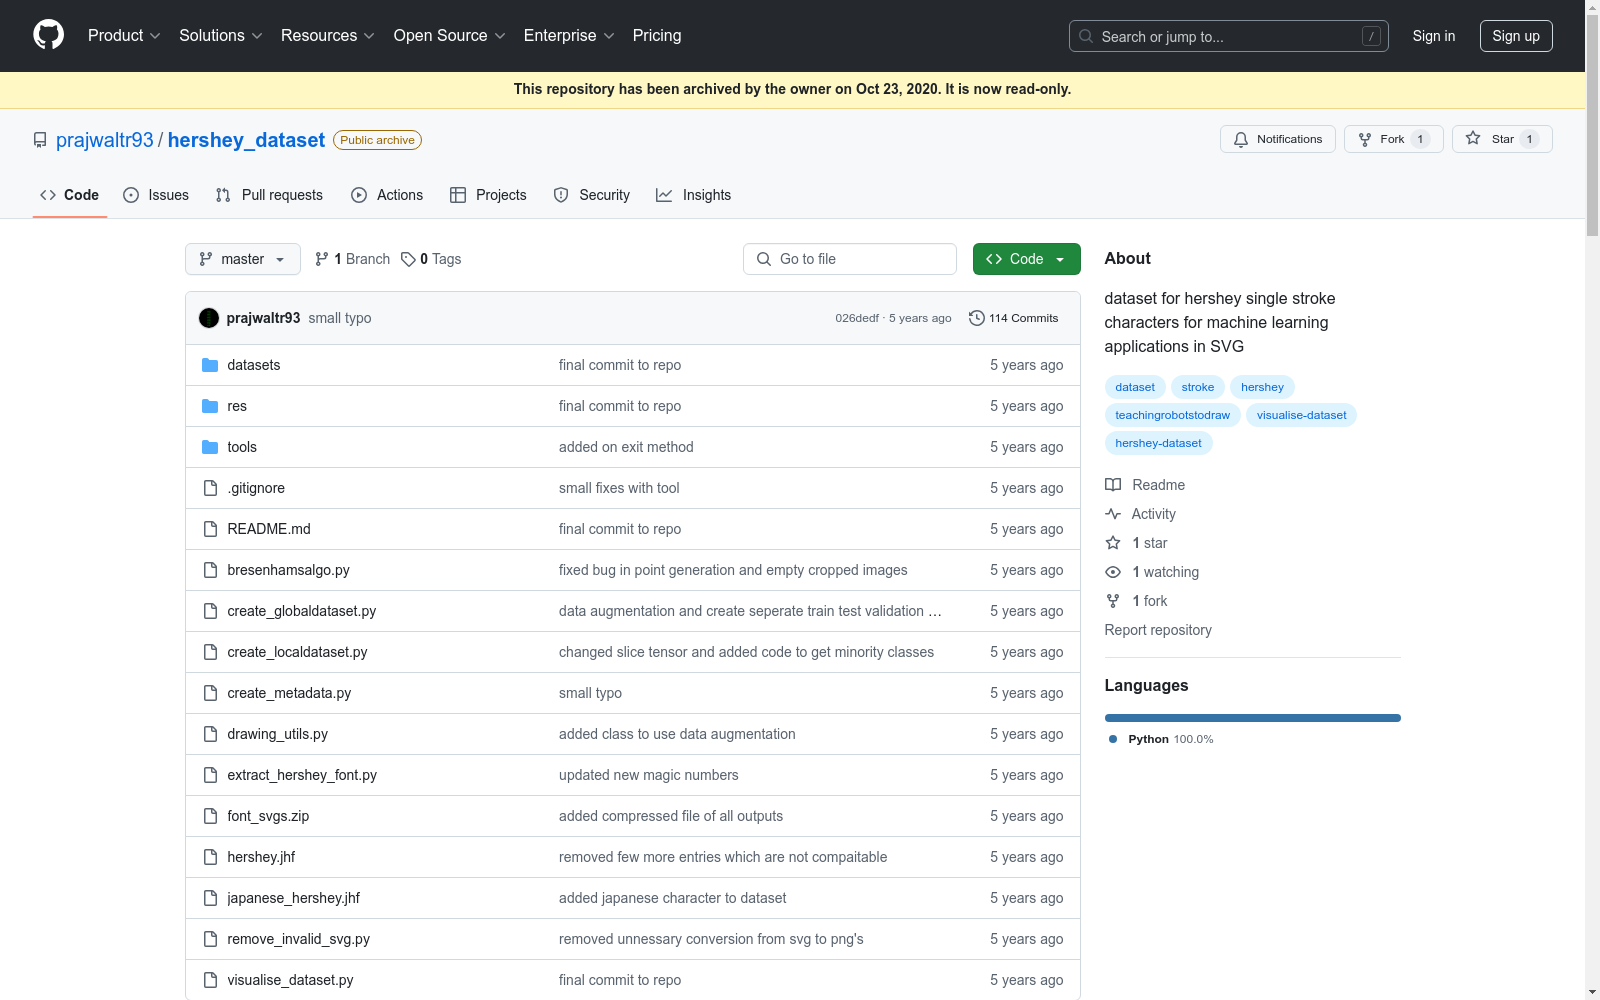This screenshot has width=1600, height=1000.
Task: Switch to the Actions tab
Action: tap(387, 195)
